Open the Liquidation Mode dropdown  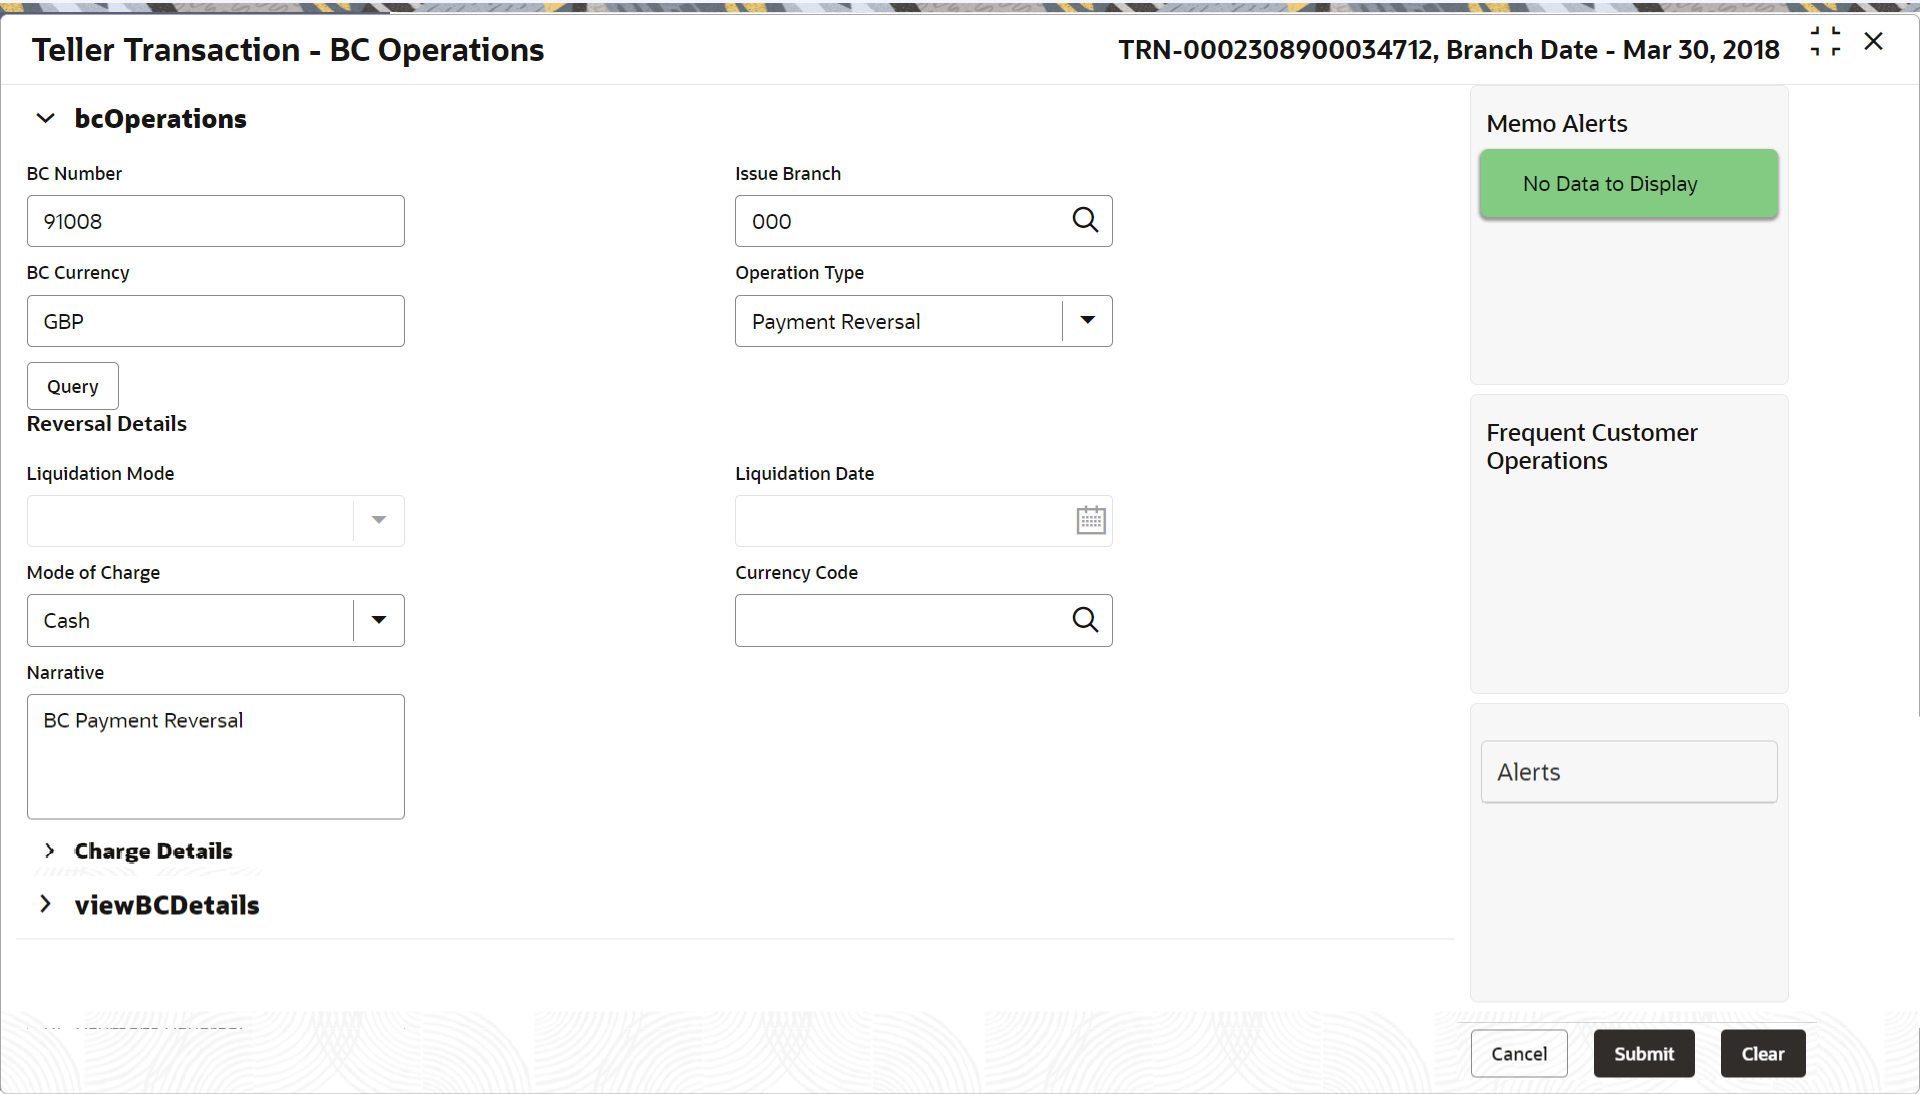379,520
